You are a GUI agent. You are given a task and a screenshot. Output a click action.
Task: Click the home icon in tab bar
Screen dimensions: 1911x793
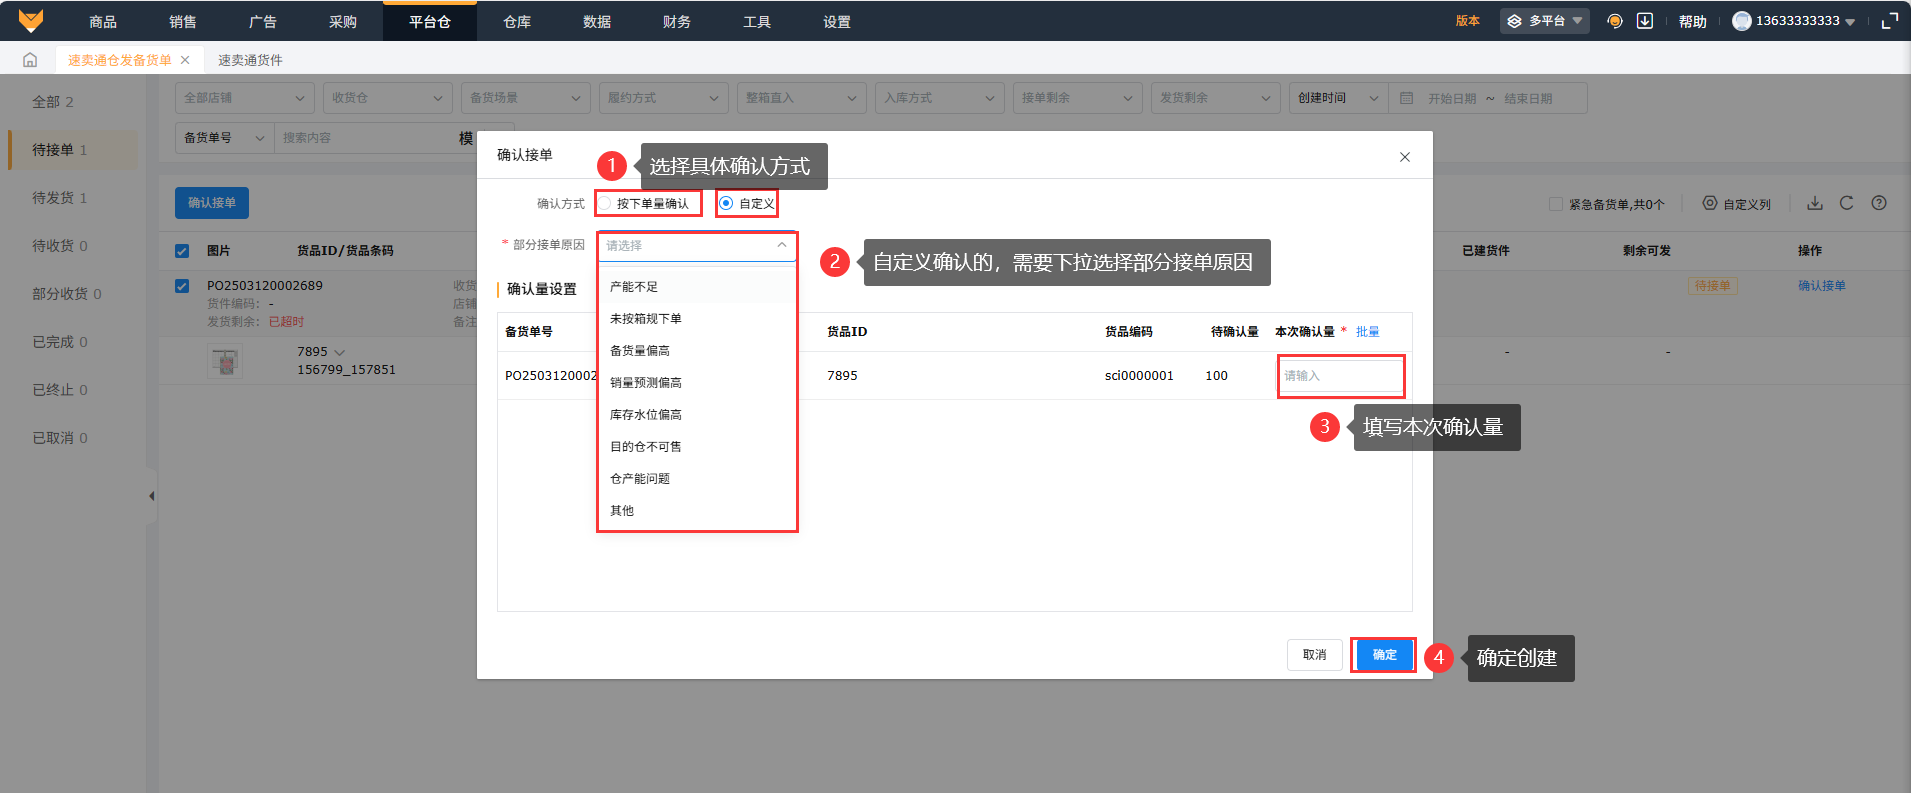pyautogui.click(x=30, y=60)
